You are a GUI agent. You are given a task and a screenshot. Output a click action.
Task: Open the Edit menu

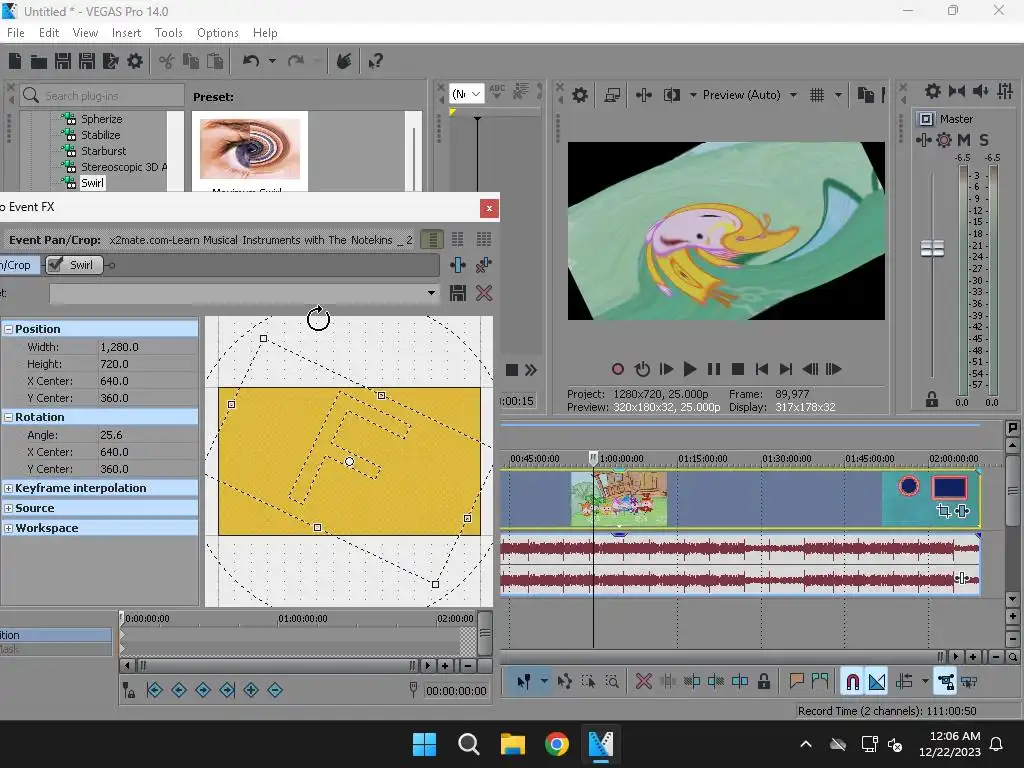pyautogui.click(x=49, y=33)
